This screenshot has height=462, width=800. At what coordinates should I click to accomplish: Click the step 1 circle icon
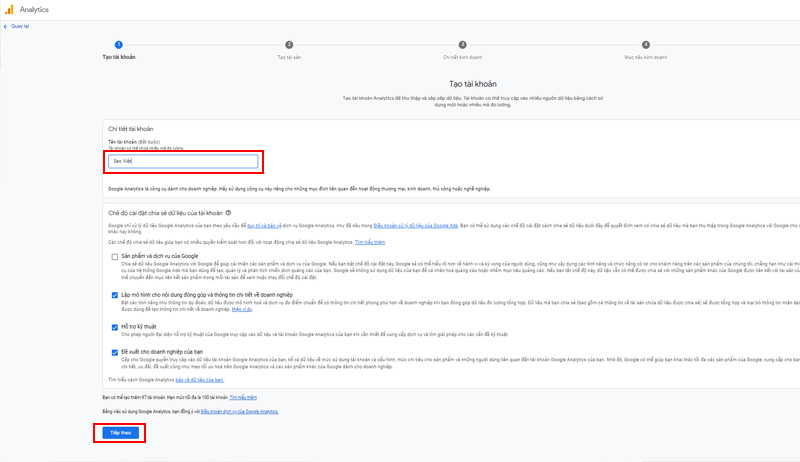(x=118, y=44)
